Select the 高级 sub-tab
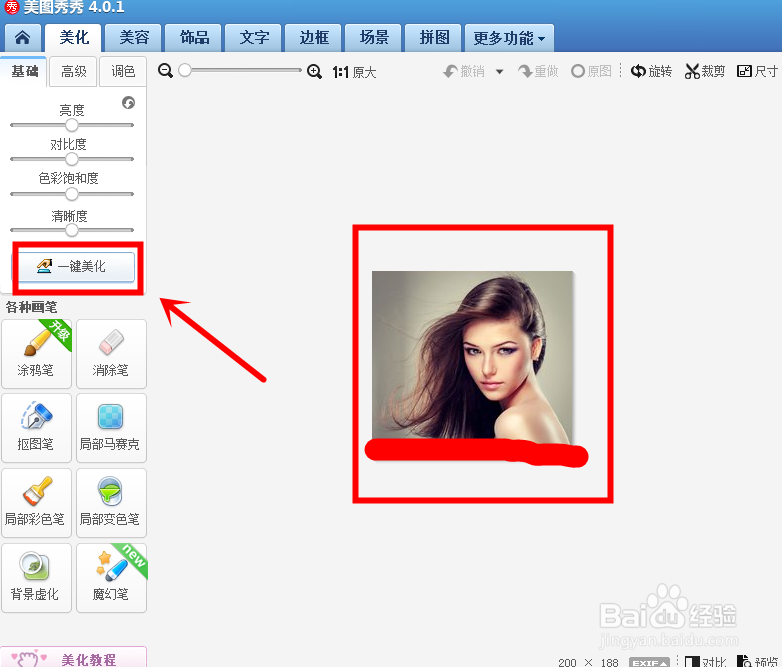 tap(73, 72)
